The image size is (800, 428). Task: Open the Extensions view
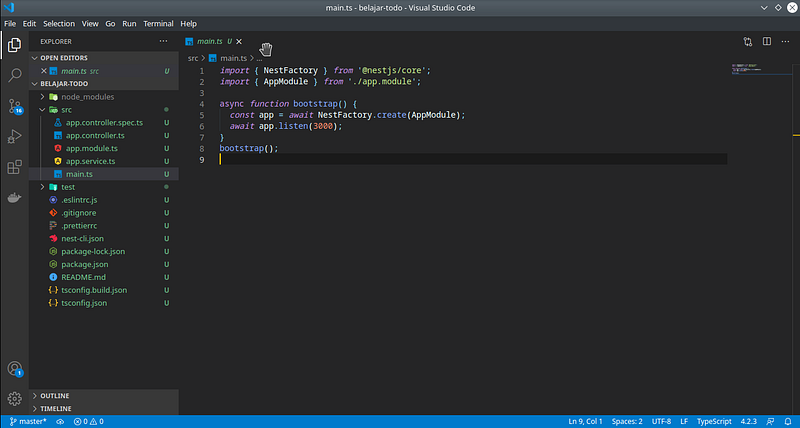click(14, 167)
